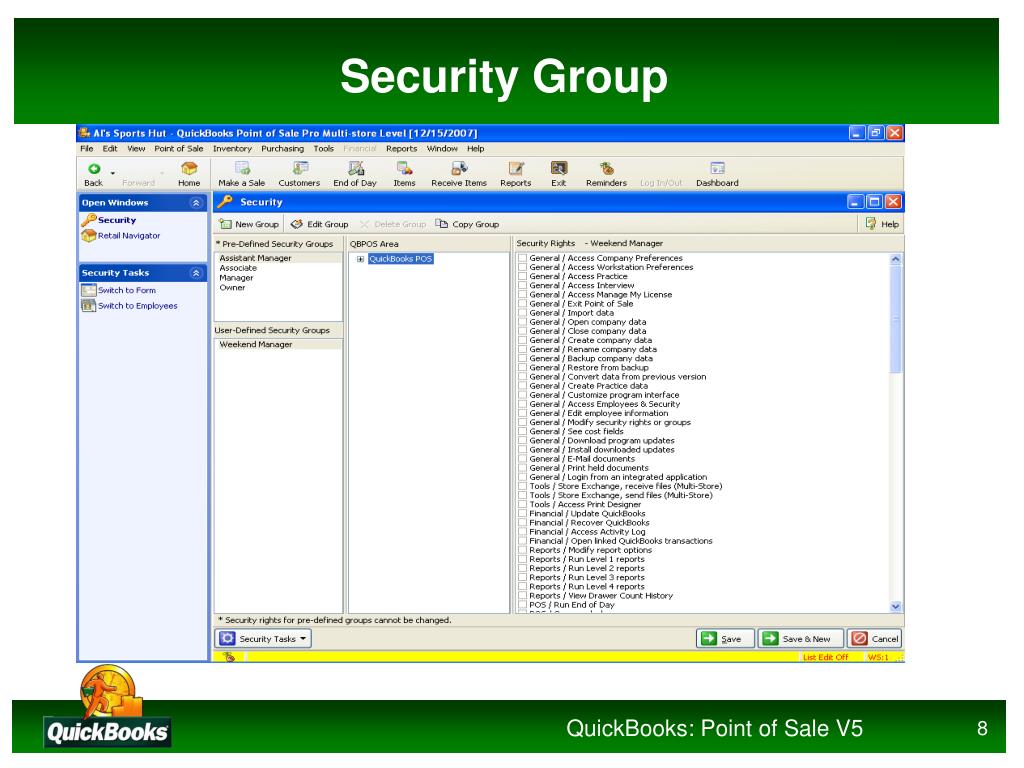The image size is (1024, 768).
Task: Open the Security Tasks dropdown button
Action: (x=263, y=639)
